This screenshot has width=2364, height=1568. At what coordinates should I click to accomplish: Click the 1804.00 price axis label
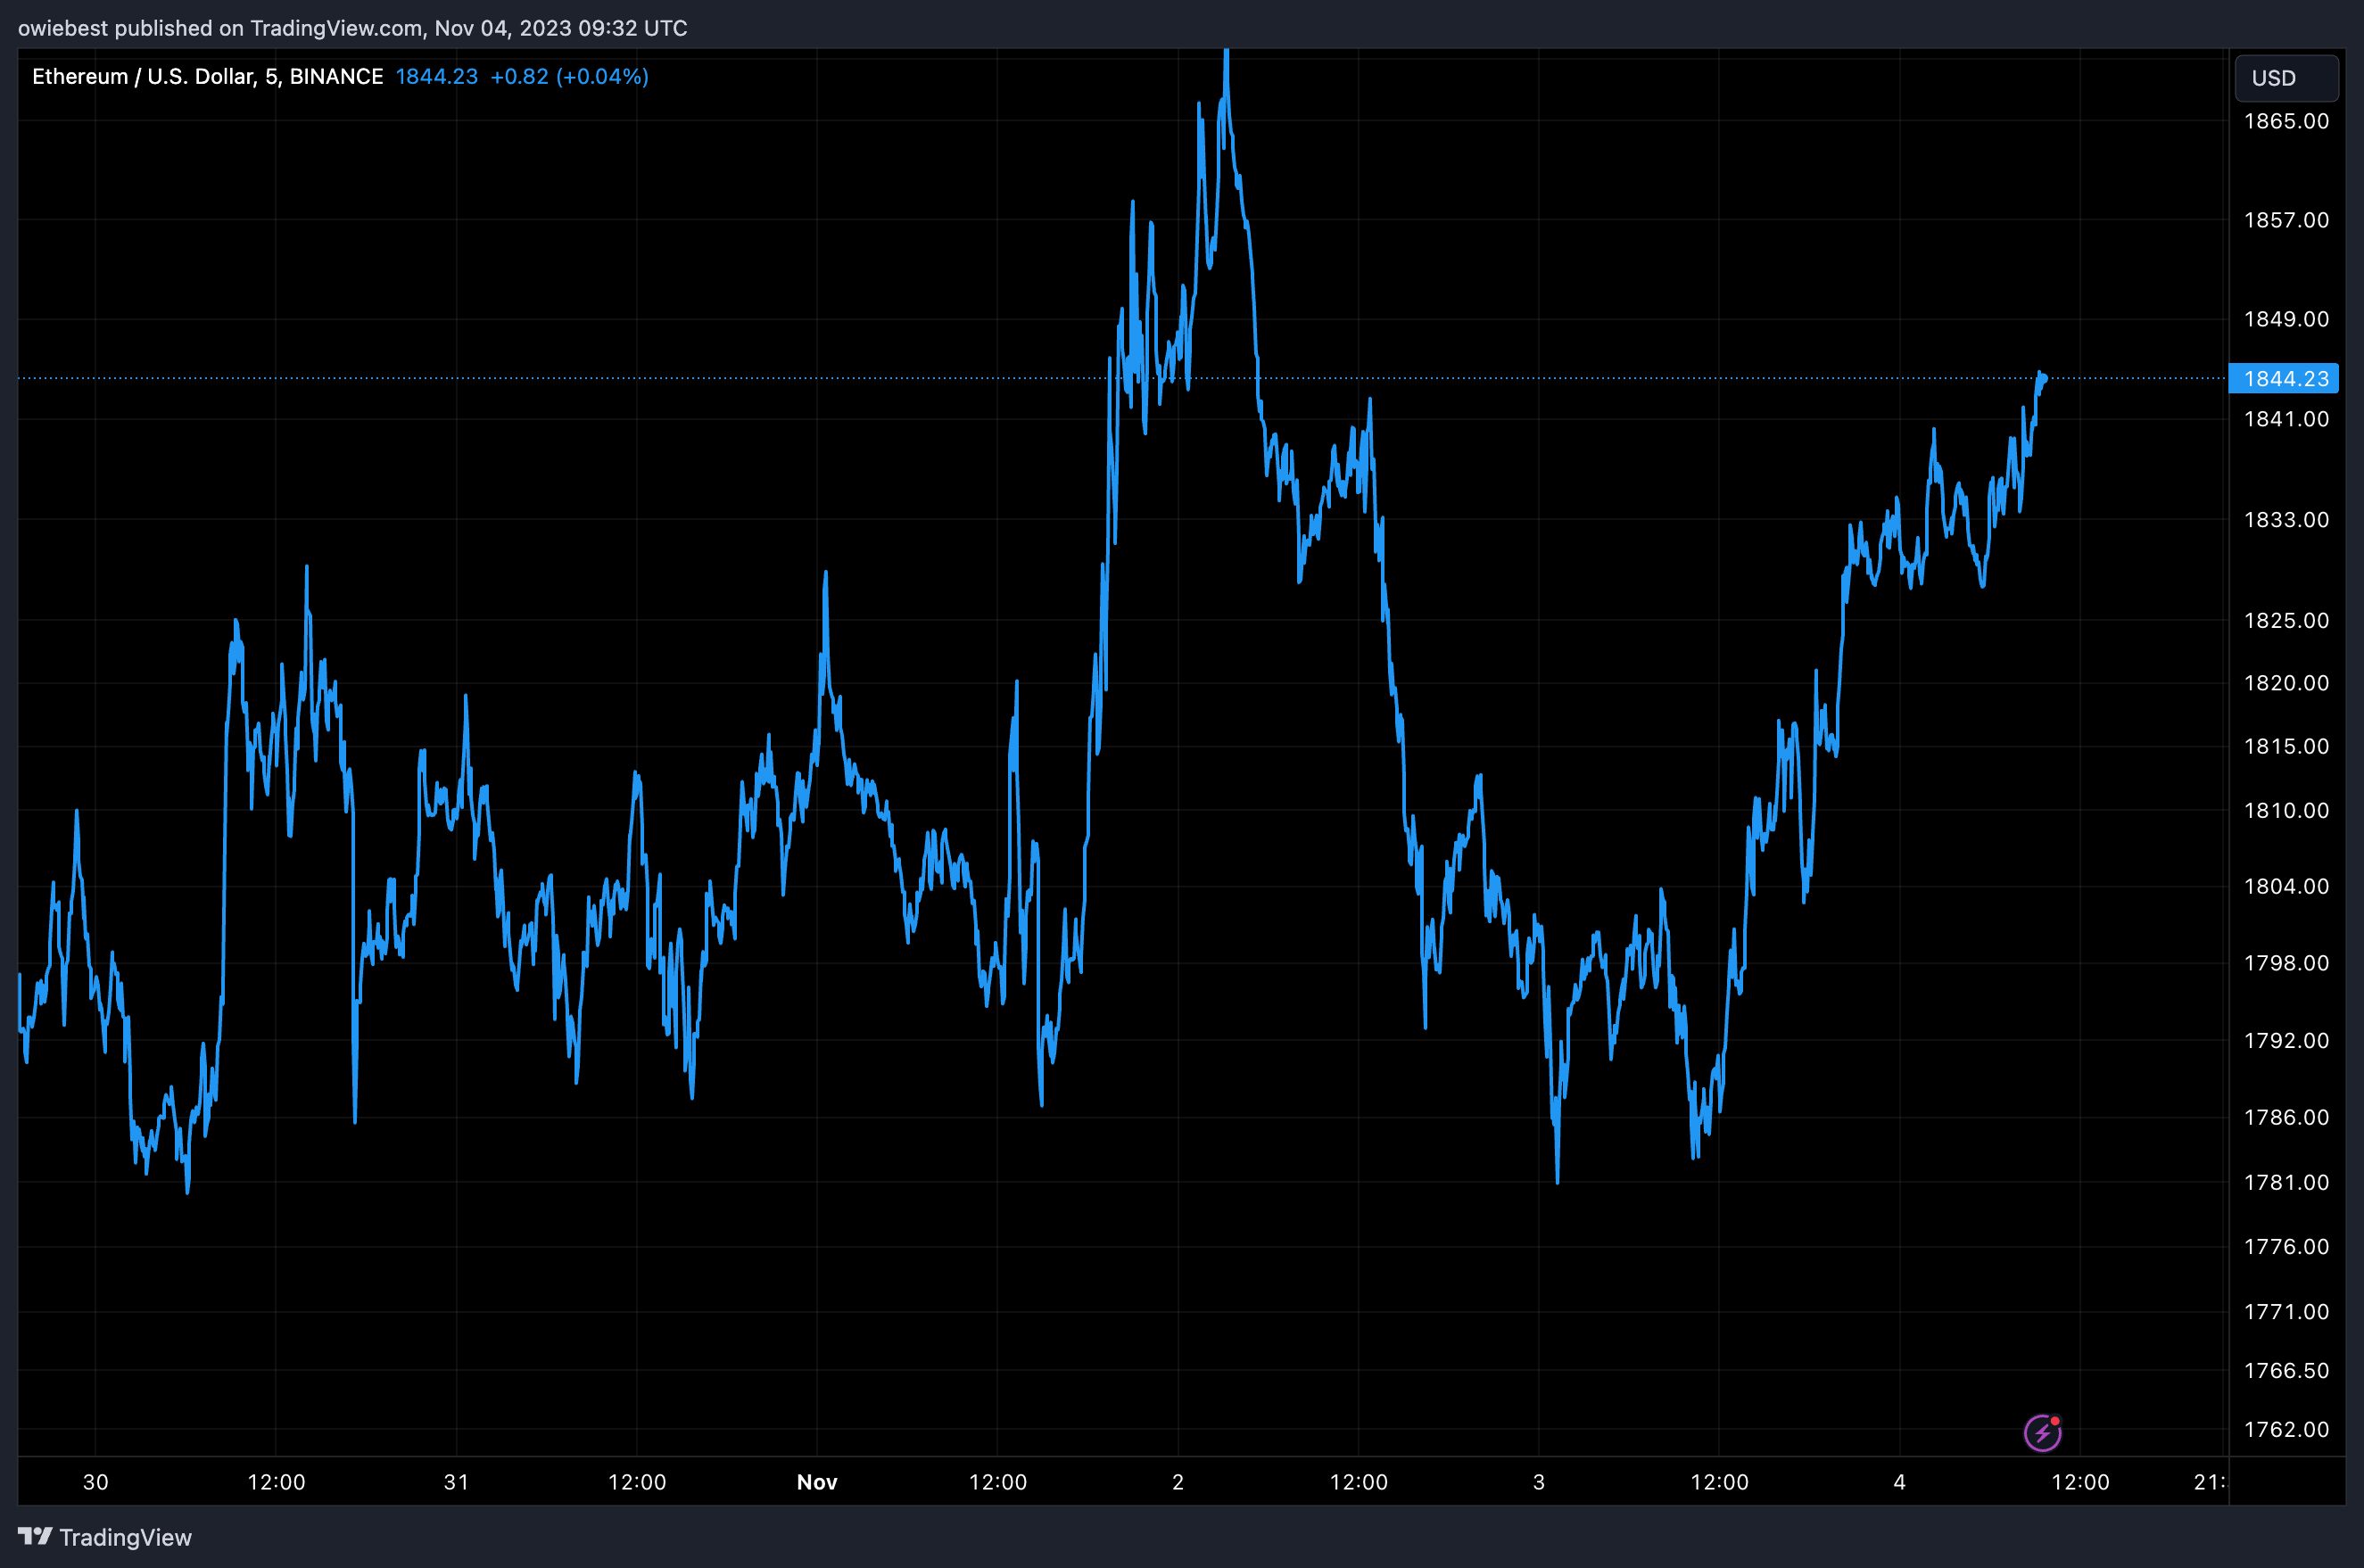pos(2286,887)
